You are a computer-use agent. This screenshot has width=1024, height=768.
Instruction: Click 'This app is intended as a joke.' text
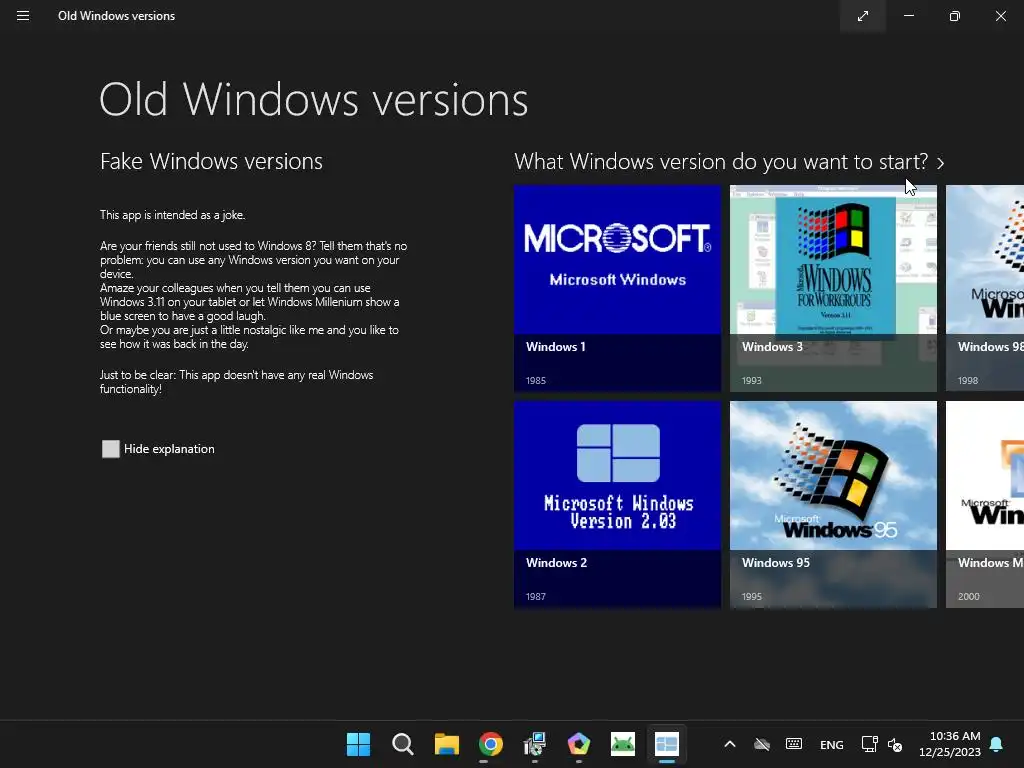tap(172, 215)
